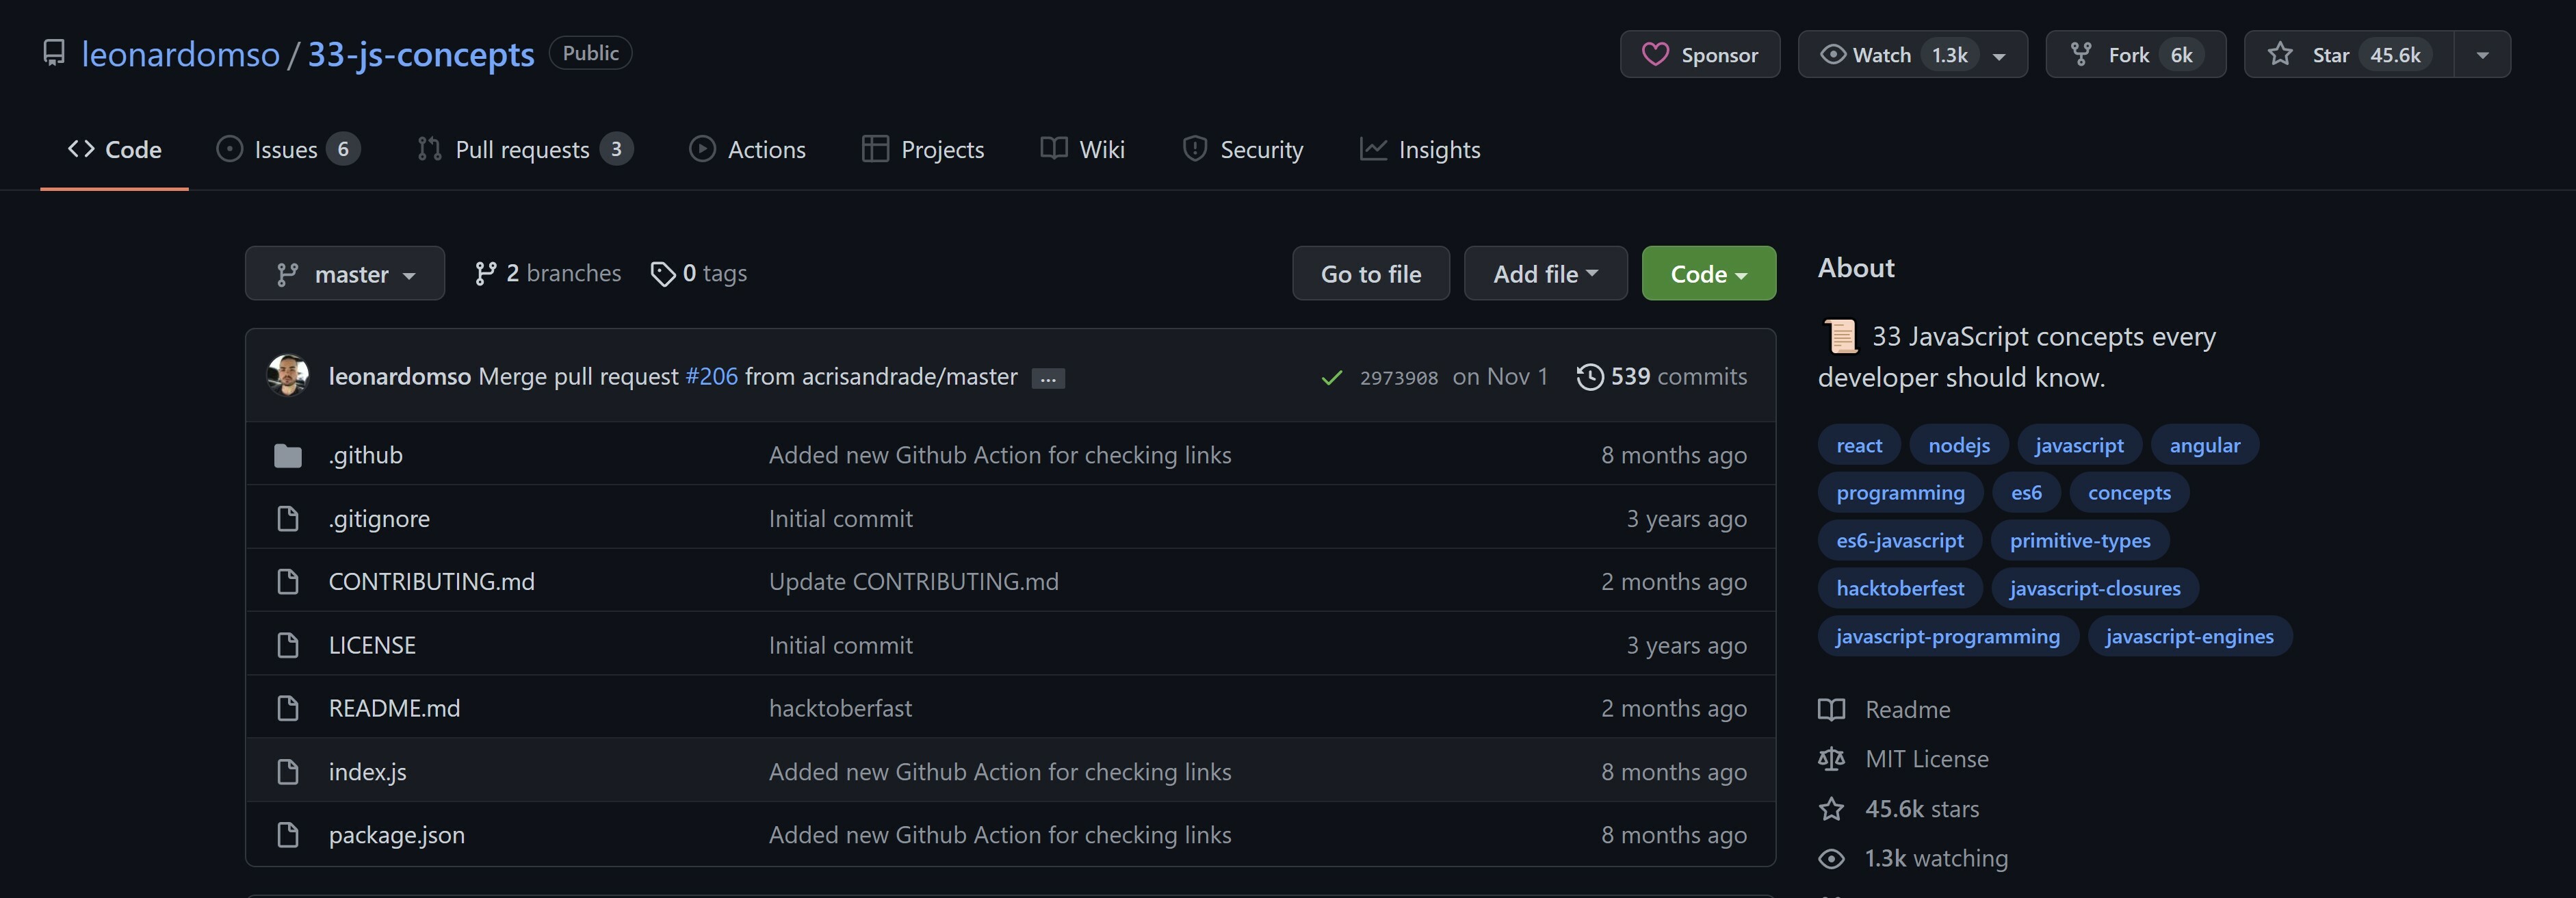Click the Star icon in header
The height and width of the screenshot is (898, 2576).
pyautogui.click(x=2279, y=54)
